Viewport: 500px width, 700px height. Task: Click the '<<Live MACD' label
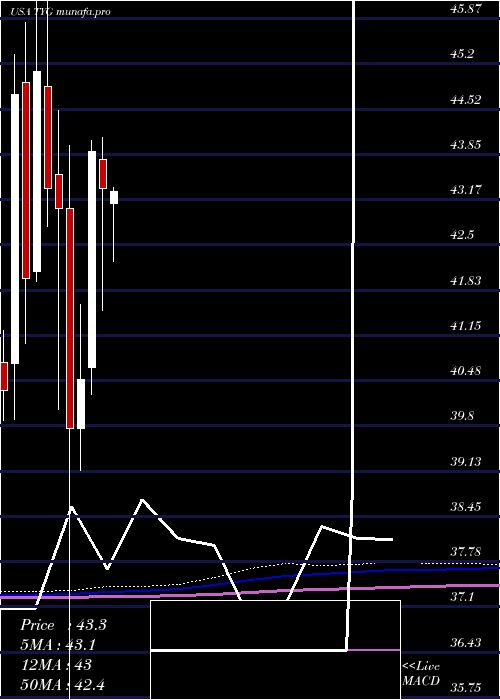tap(421, 674)
